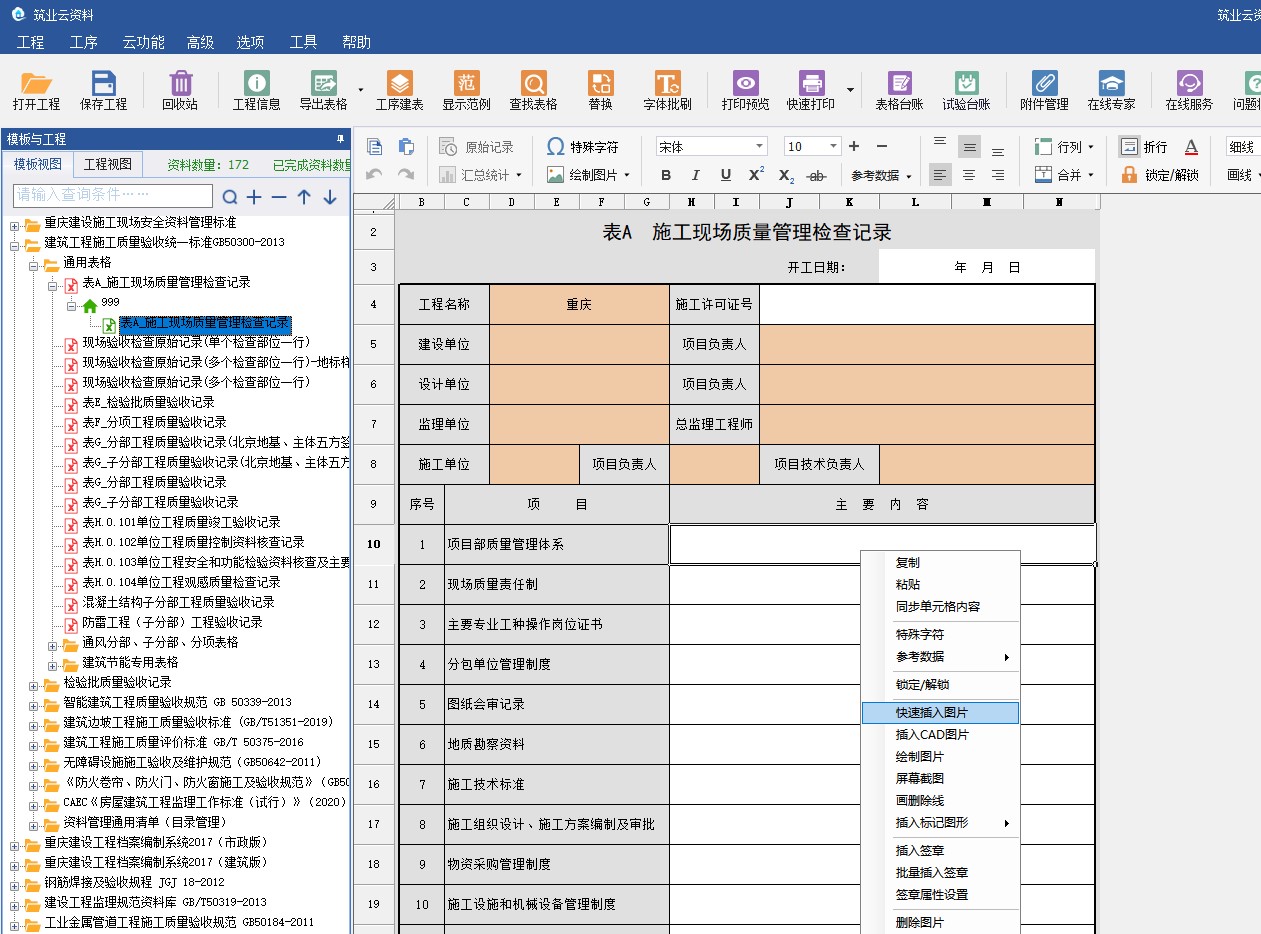This screenshot has width=1261, height=934.
Task: Toggle superscript X² formatting
Action: pyautogui.click(x=757, y=175)
